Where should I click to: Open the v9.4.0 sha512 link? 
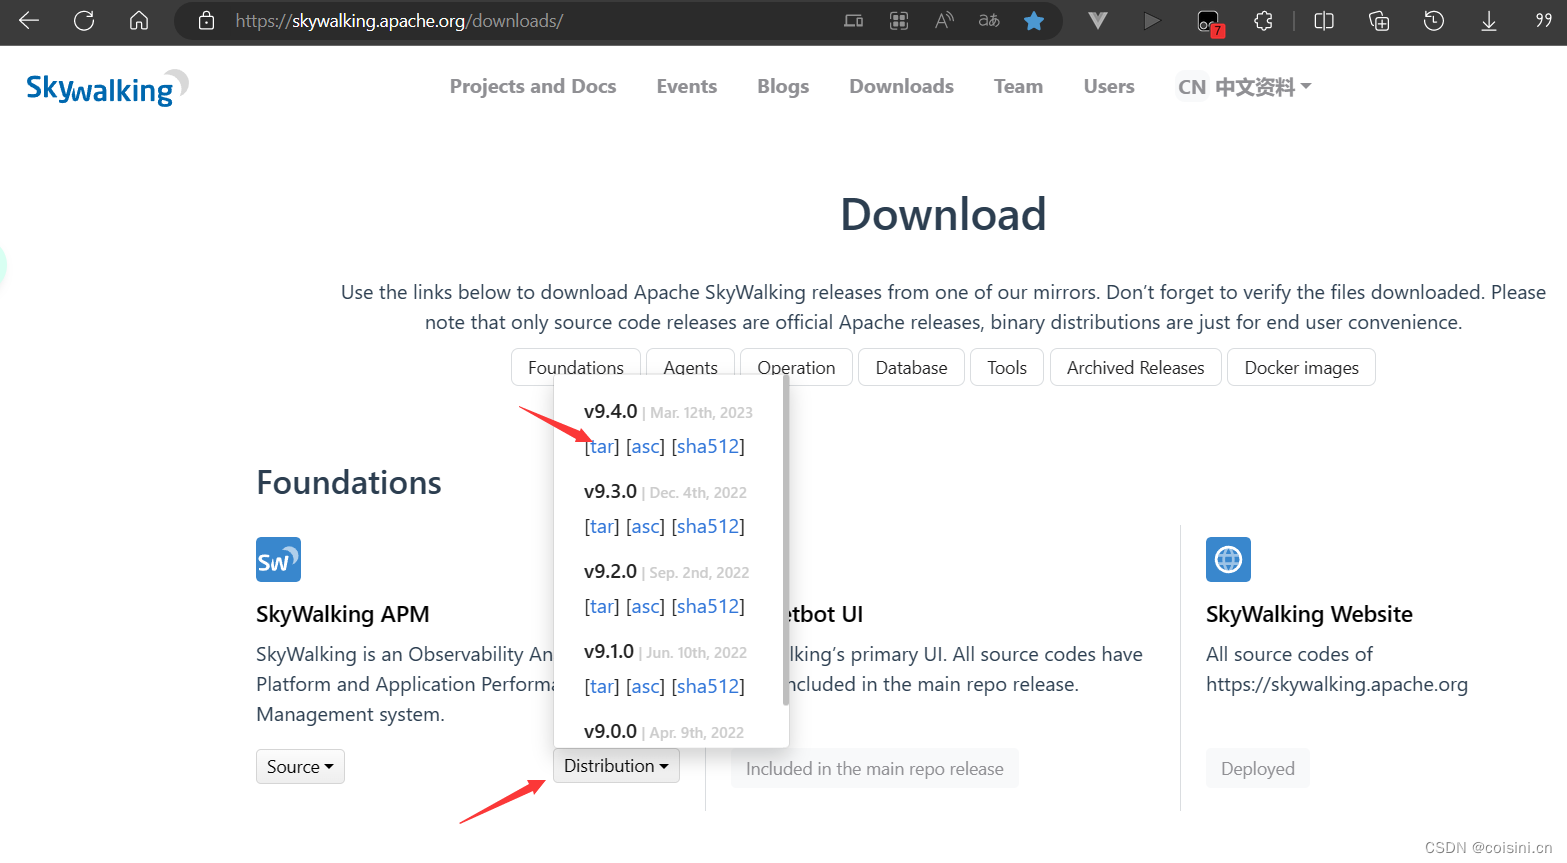click(x=708, y=446)
